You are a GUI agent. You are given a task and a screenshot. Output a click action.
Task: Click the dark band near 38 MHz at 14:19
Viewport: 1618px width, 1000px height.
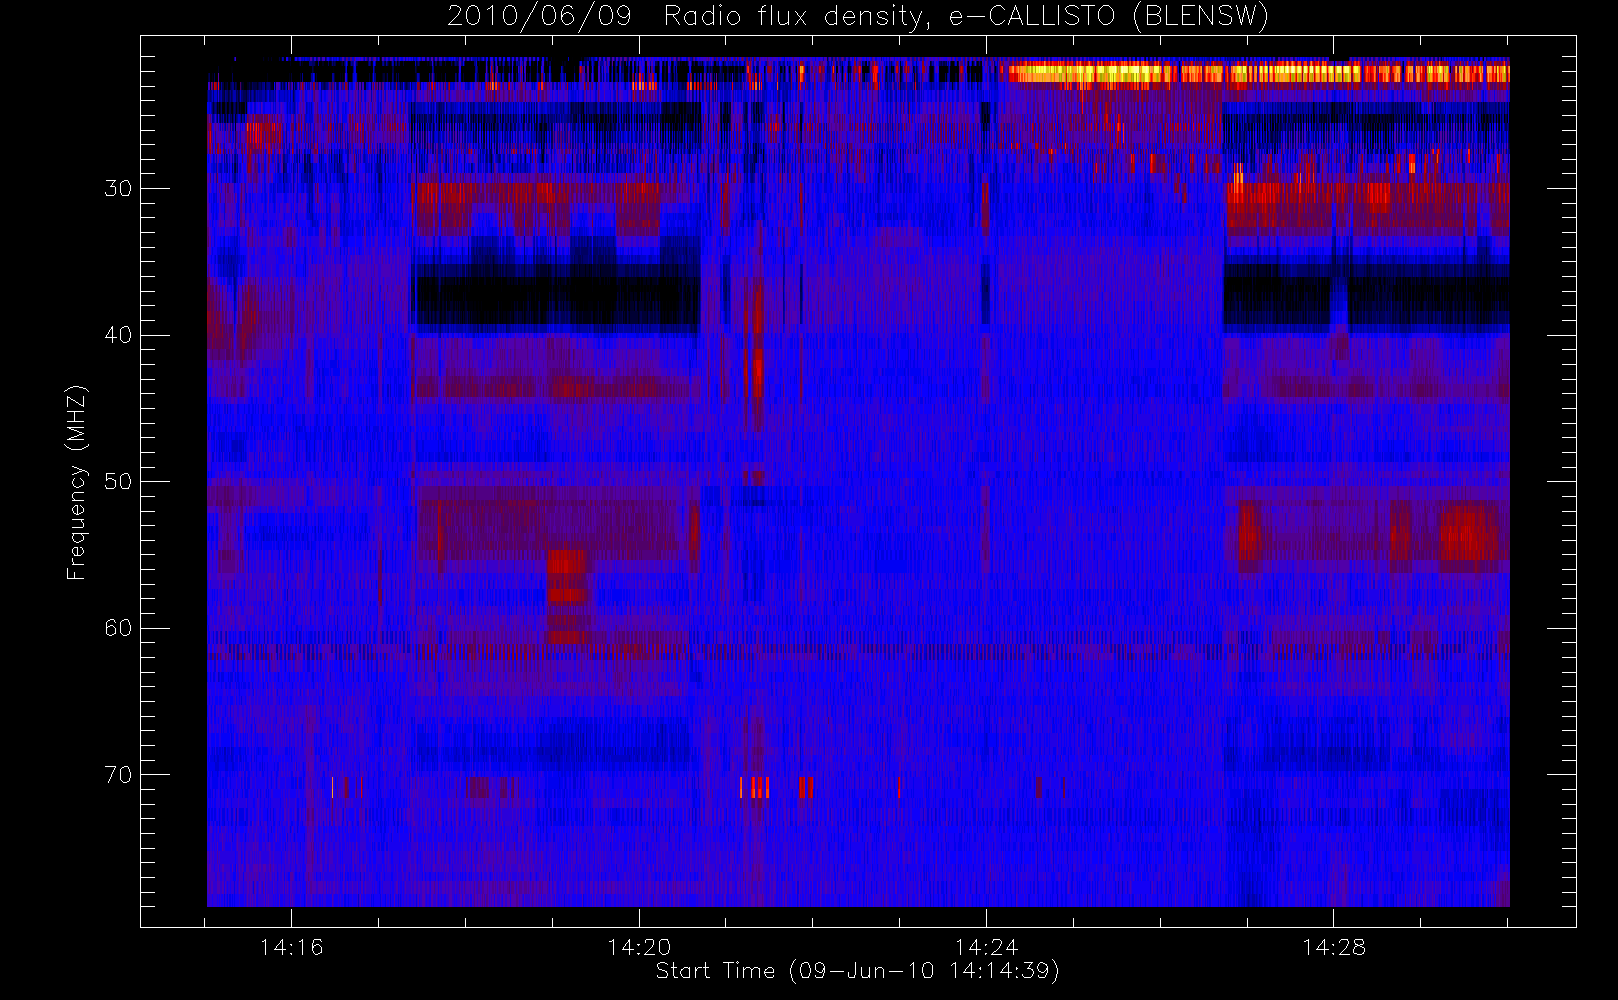tap(556, 303)
